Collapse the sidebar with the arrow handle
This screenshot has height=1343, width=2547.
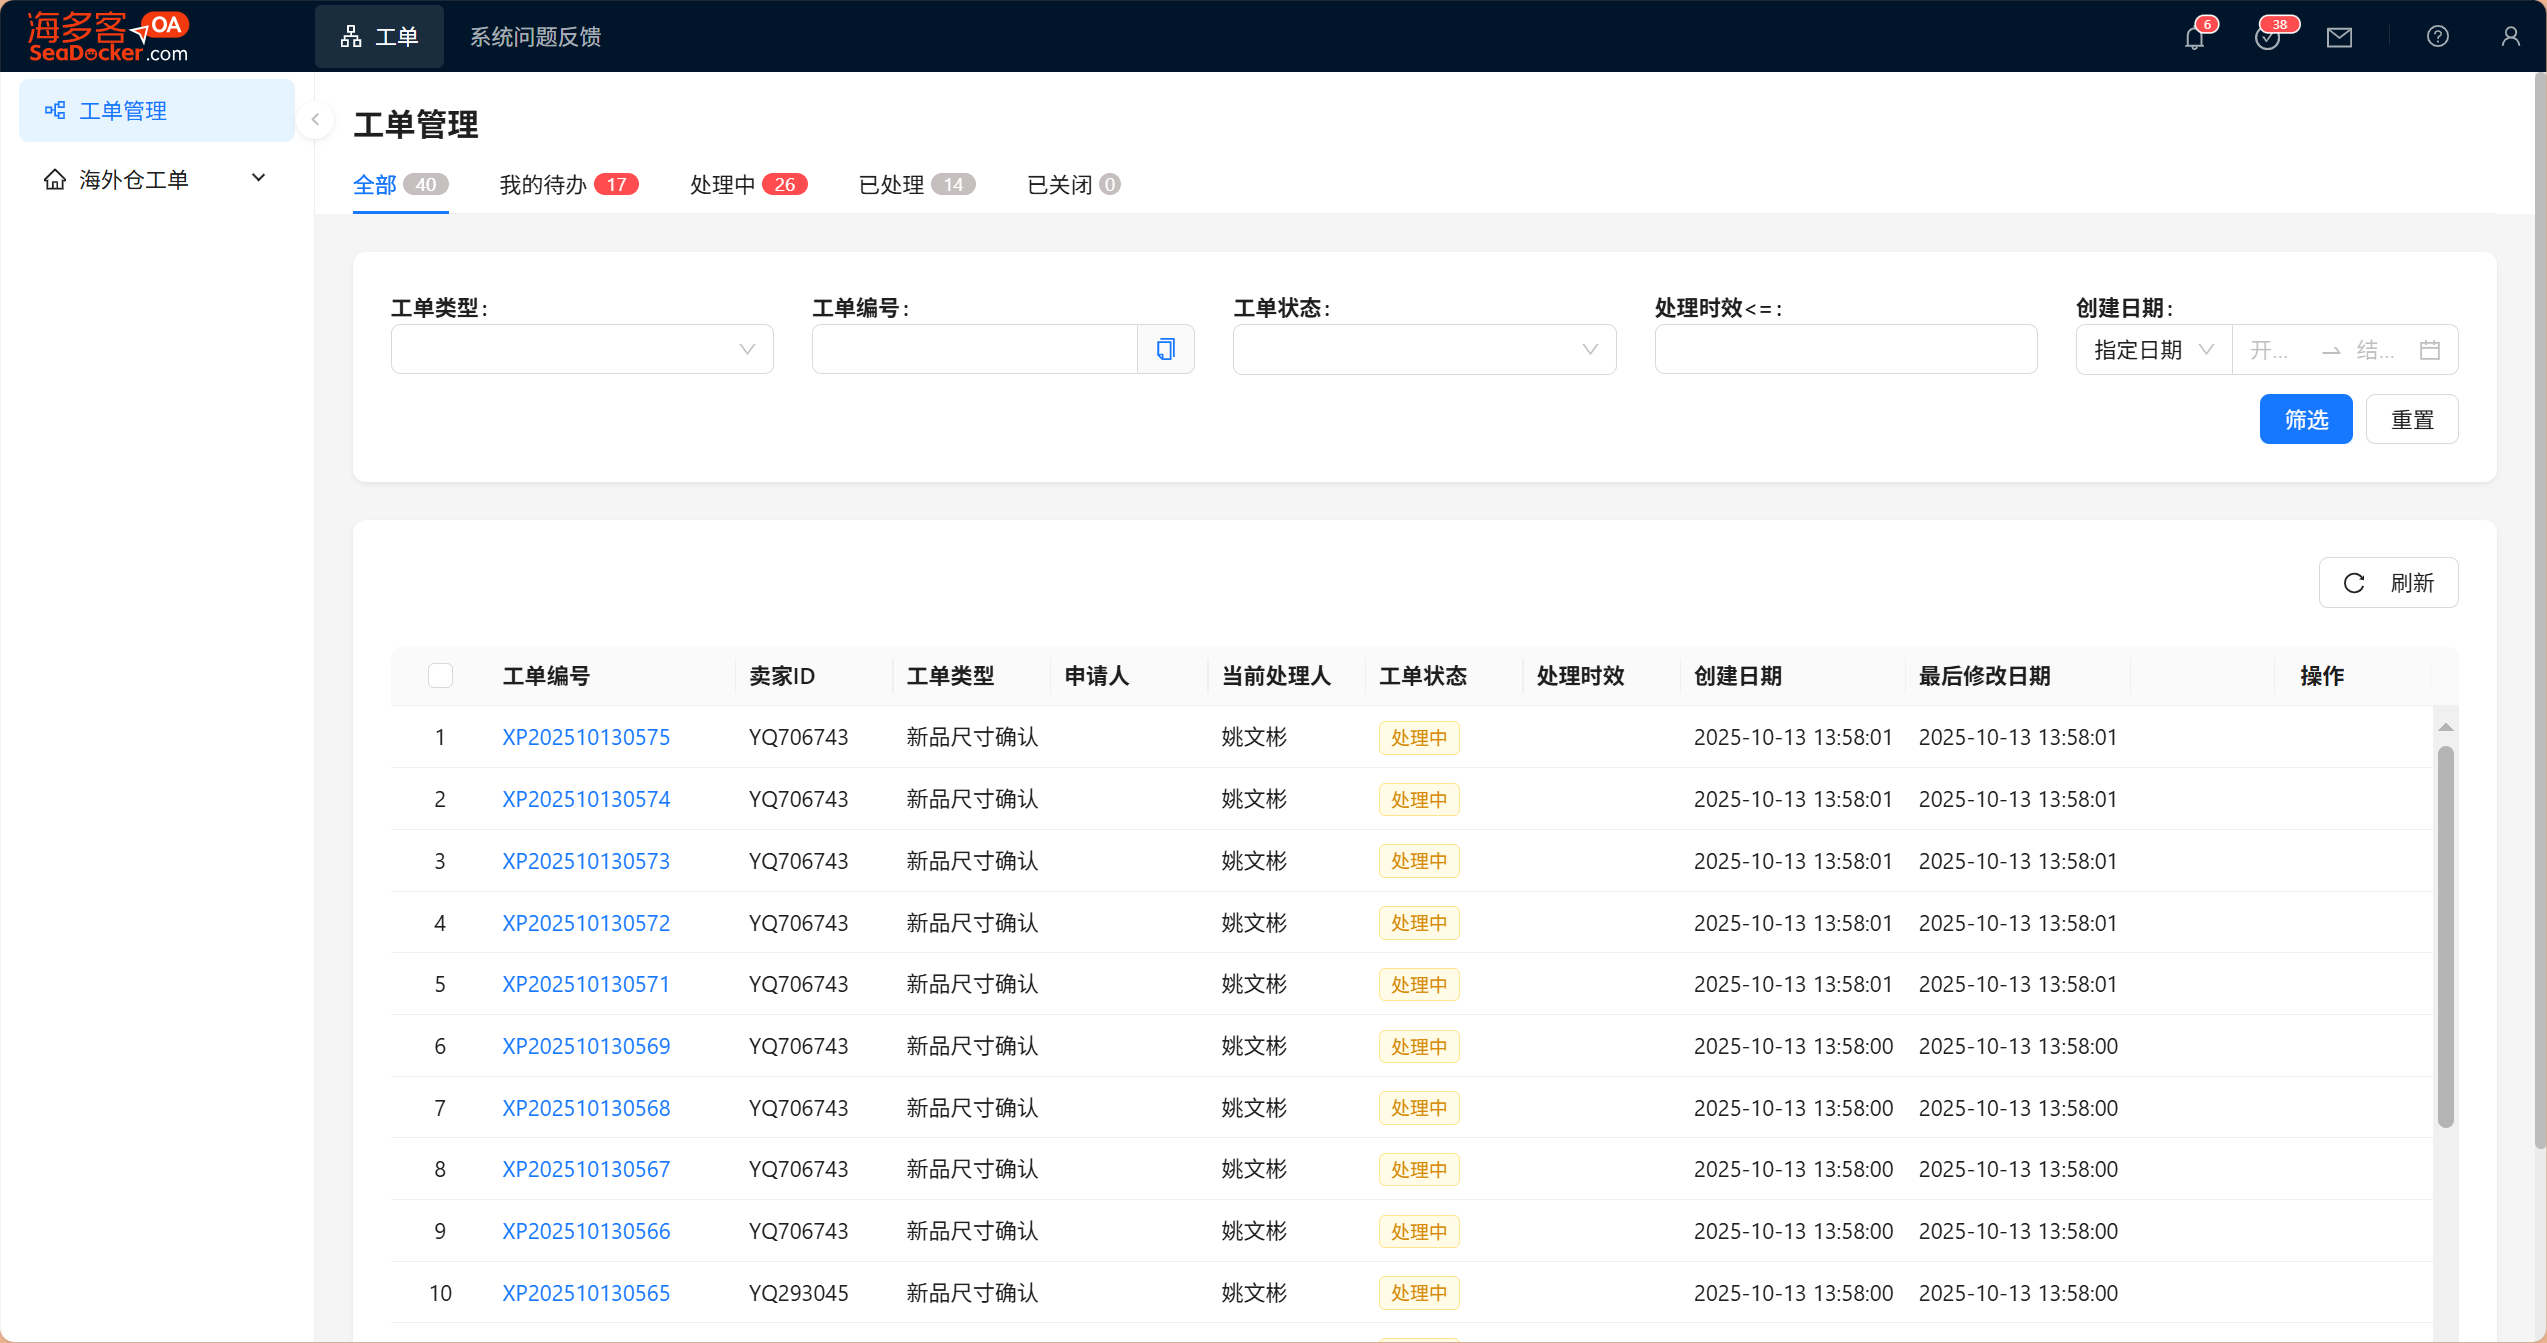(x=315, y=120)
